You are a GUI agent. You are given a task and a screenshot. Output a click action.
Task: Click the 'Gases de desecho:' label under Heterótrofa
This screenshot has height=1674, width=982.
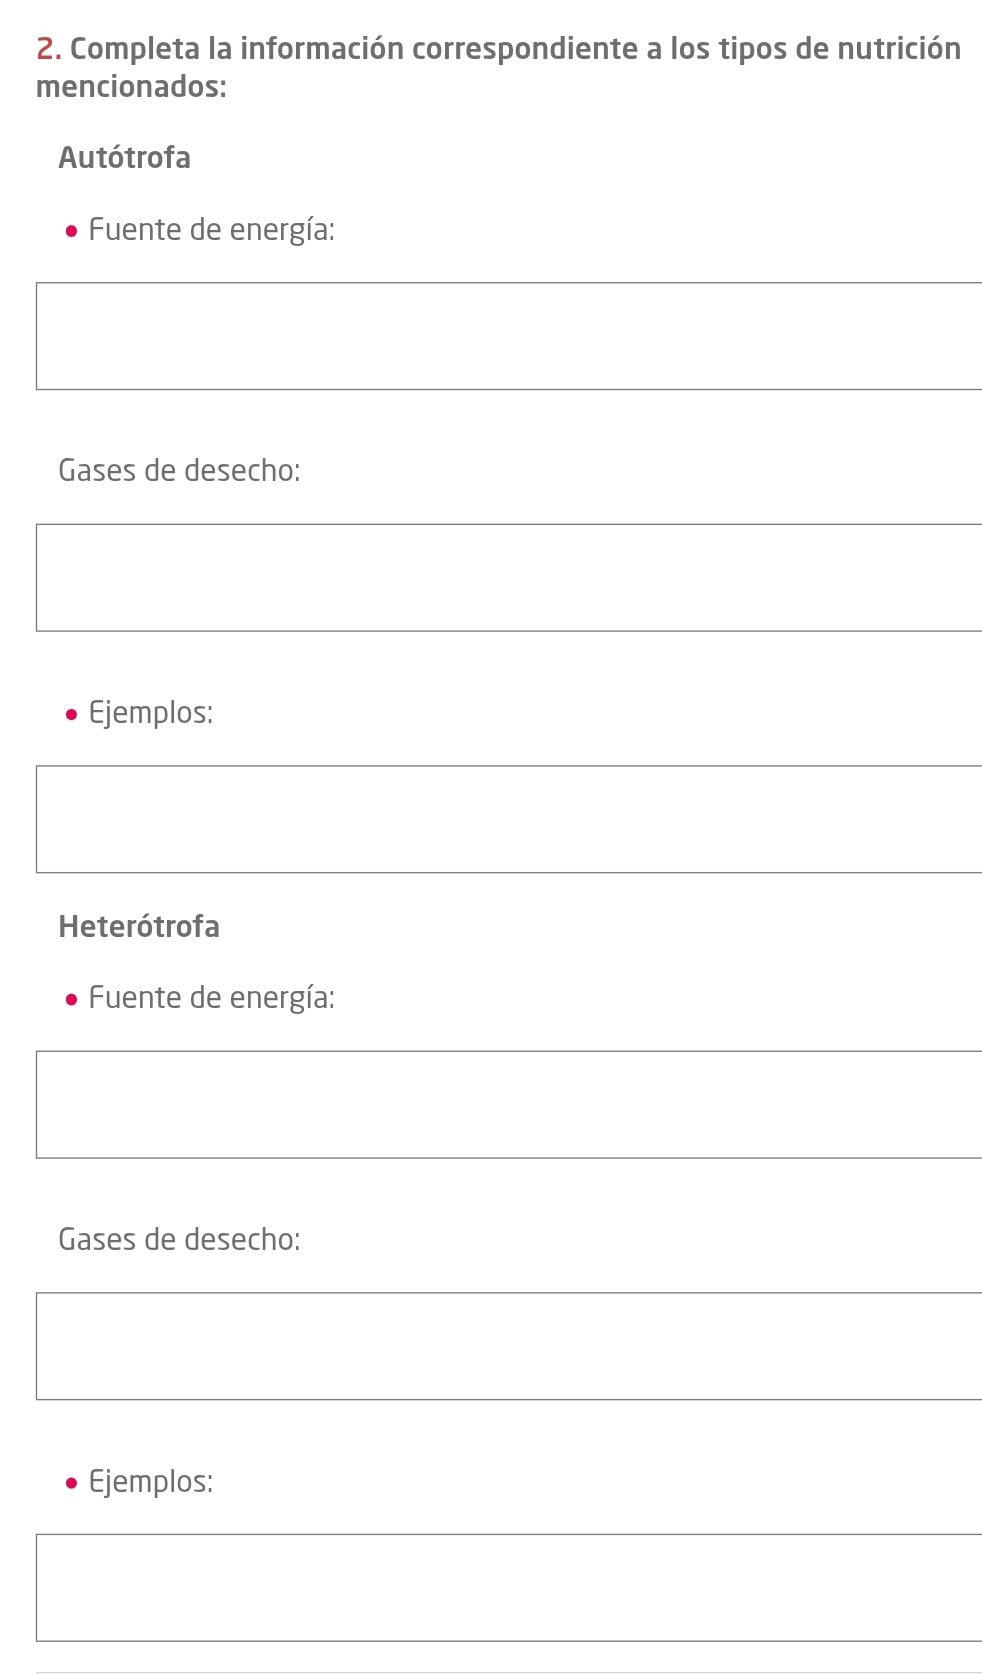click(x=179, y=1240)
